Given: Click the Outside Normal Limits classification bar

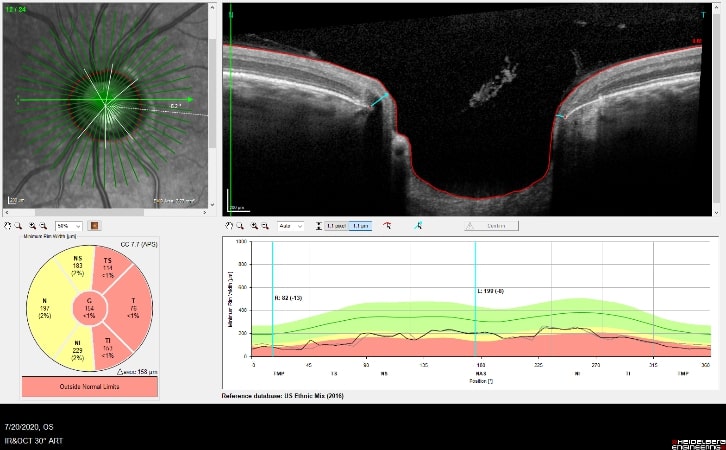Looking at the screenshot, I should click(88, 386).
